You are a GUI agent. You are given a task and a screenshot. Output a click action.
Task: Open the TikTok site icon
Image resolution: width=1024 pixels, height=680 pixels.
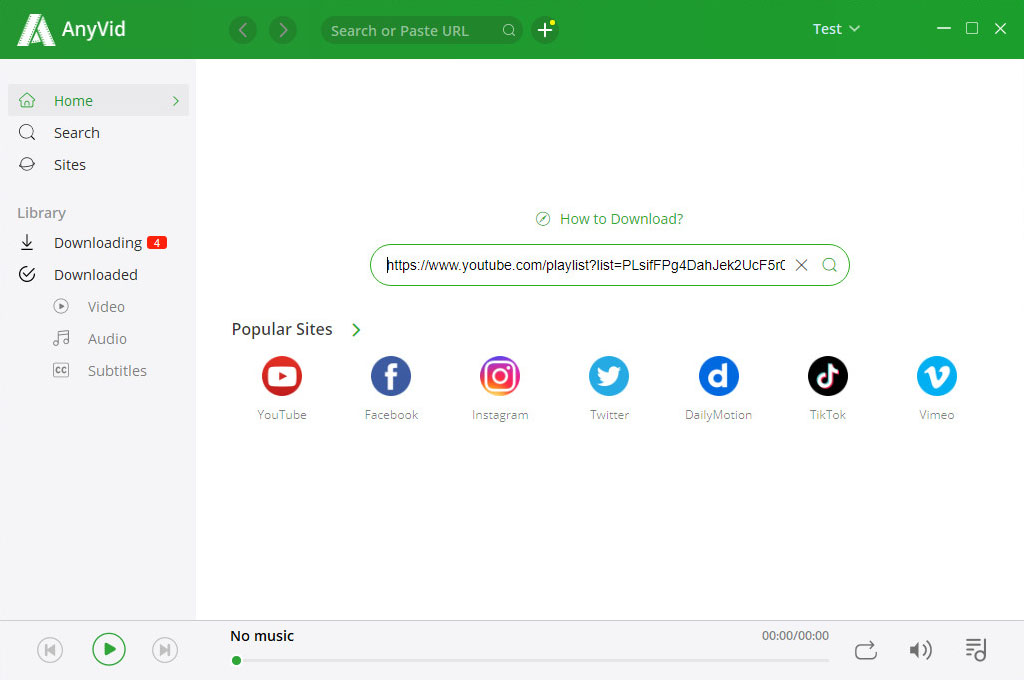pos(827,376)
